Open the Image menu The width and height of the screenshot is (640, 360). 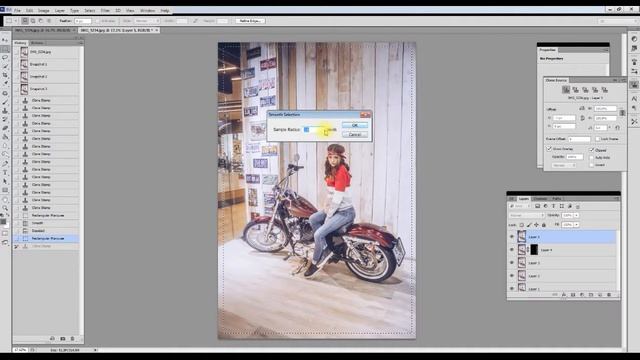click(x=43, y=10)
